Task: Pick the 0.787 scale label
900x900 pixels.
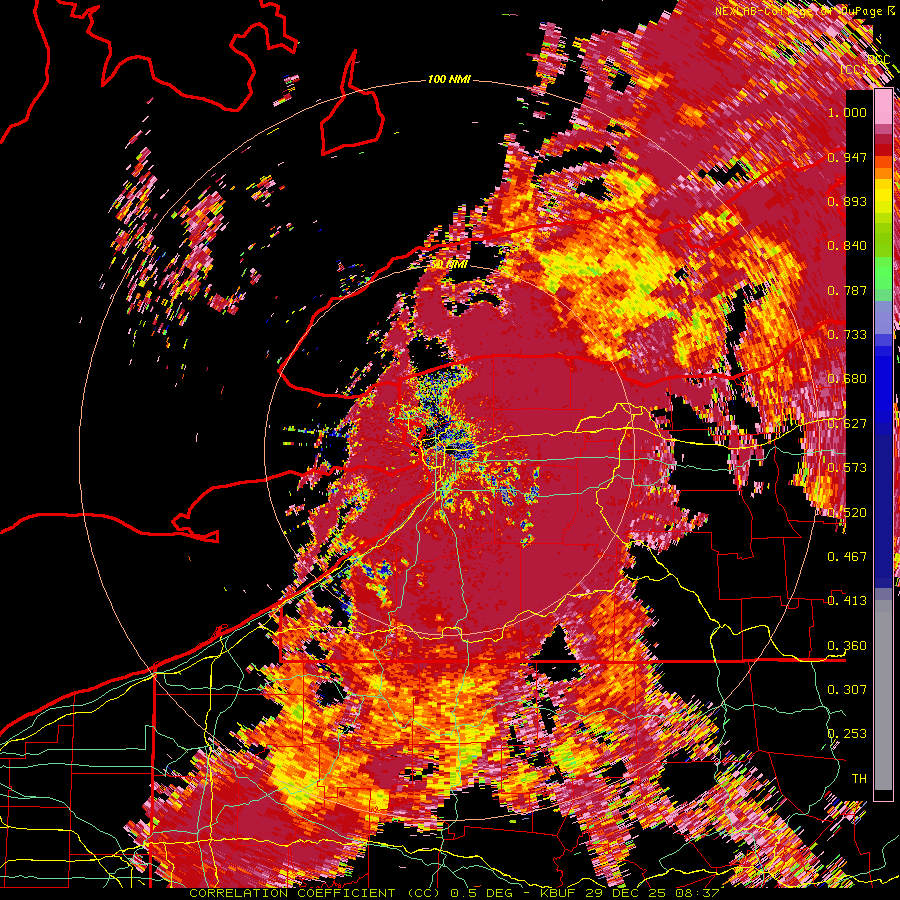Action: [x=847, y=290]
